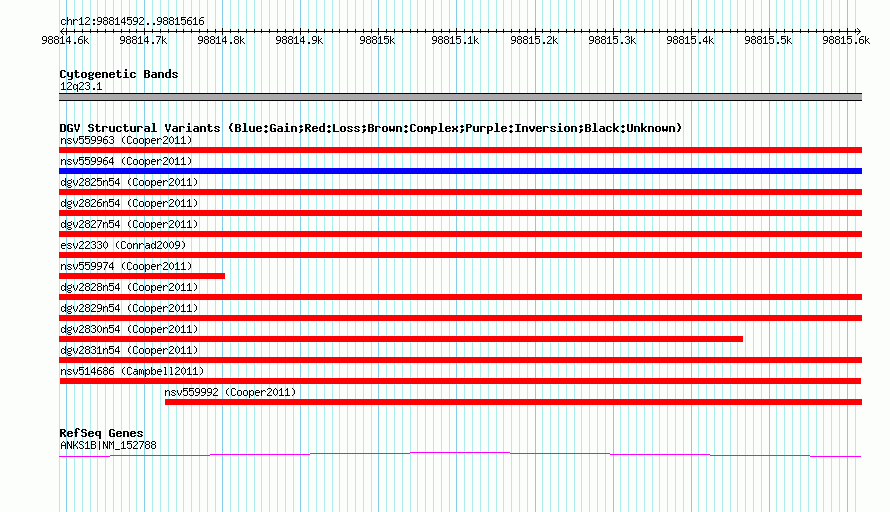Click the red bar of dgv2830n54
This screenshot has width=890, height=512.
click(x=401, y=339)
